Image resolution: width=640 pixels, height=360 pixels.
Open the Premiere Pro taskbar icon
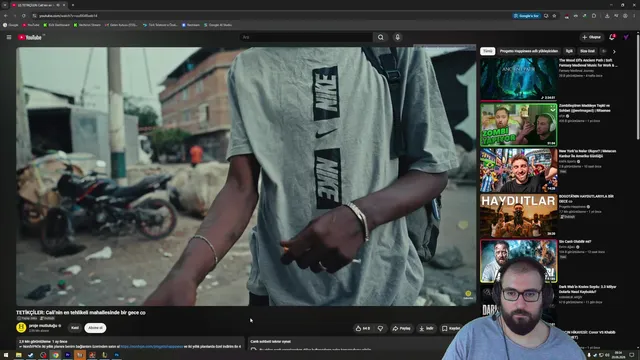(68, 355)
